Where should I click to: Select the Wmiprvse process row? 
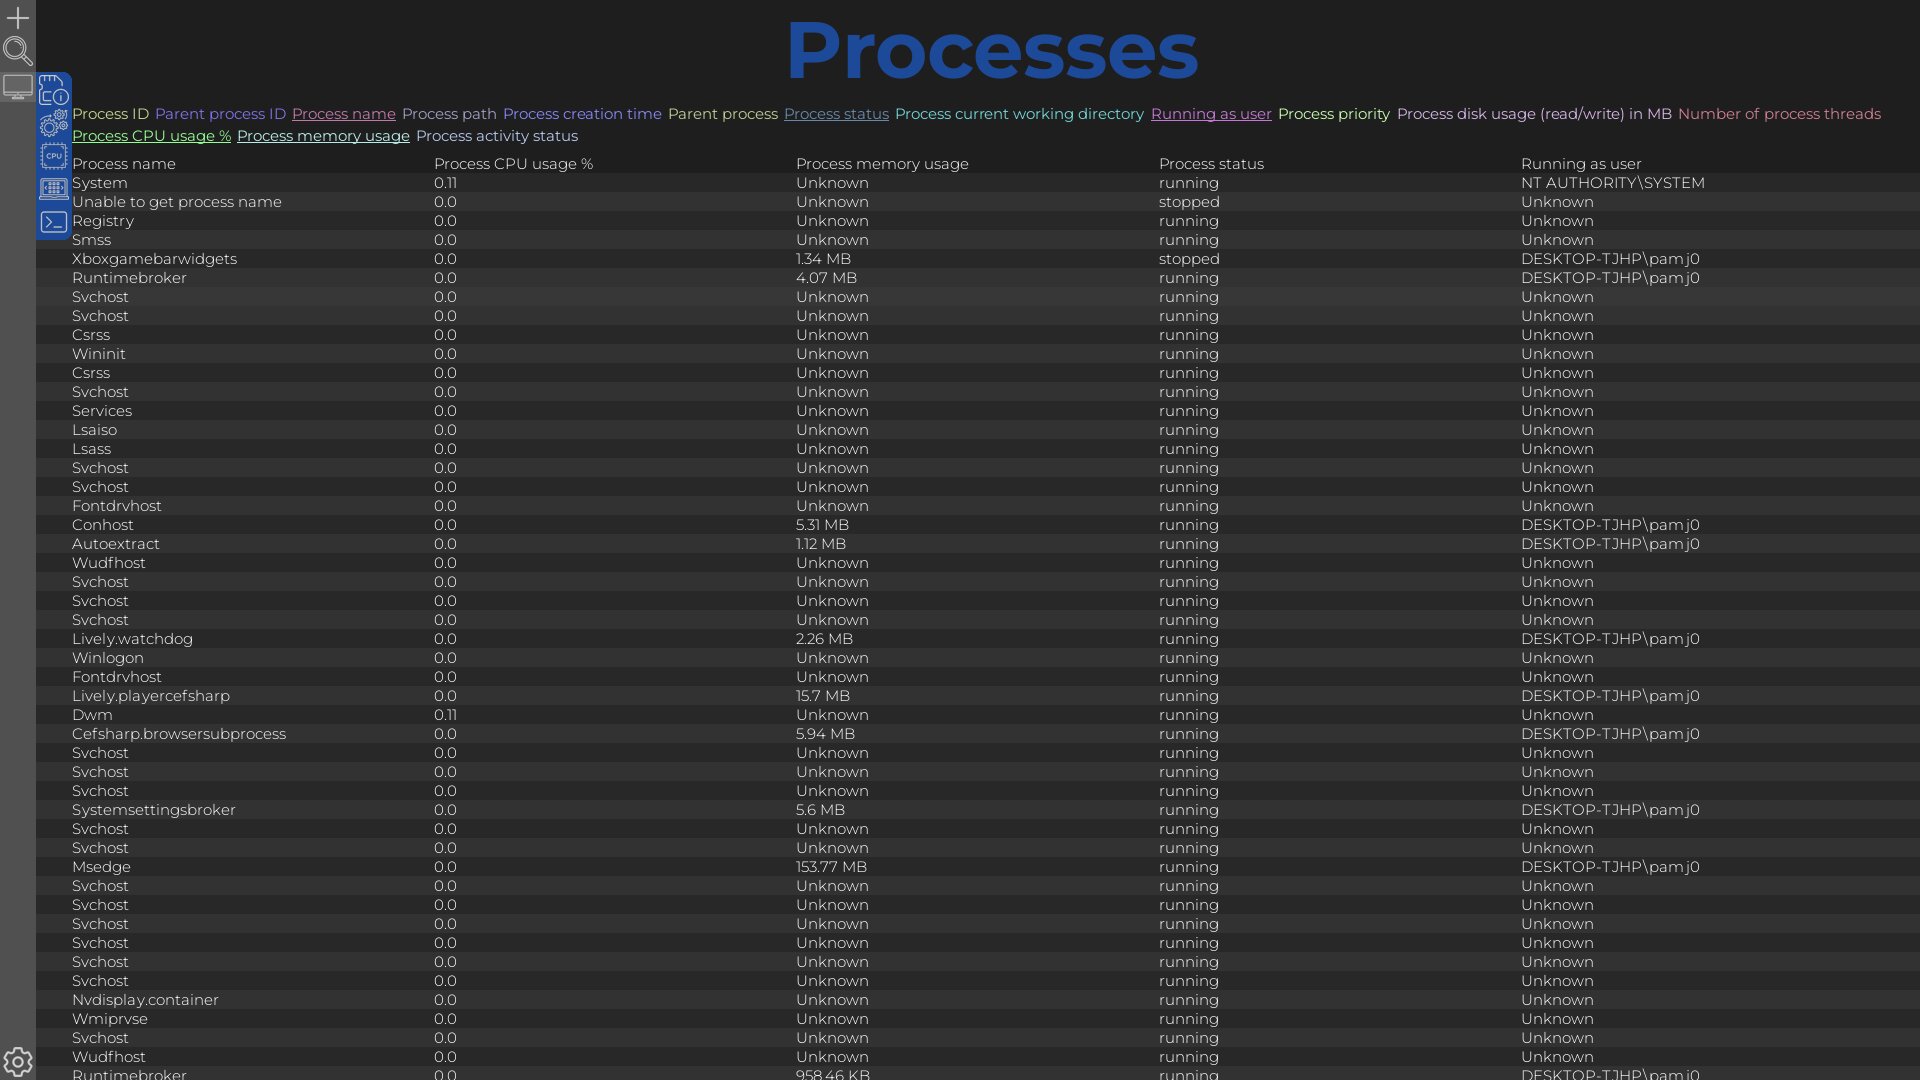pyautogui.click(x=978, y=1019)
